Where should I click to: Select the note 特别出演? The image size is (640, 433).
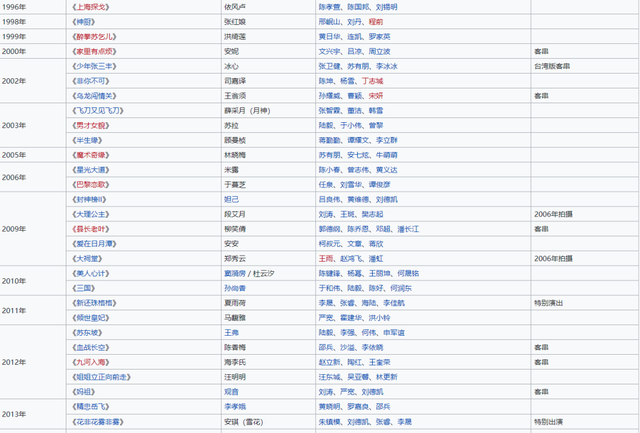click(549, 422)
